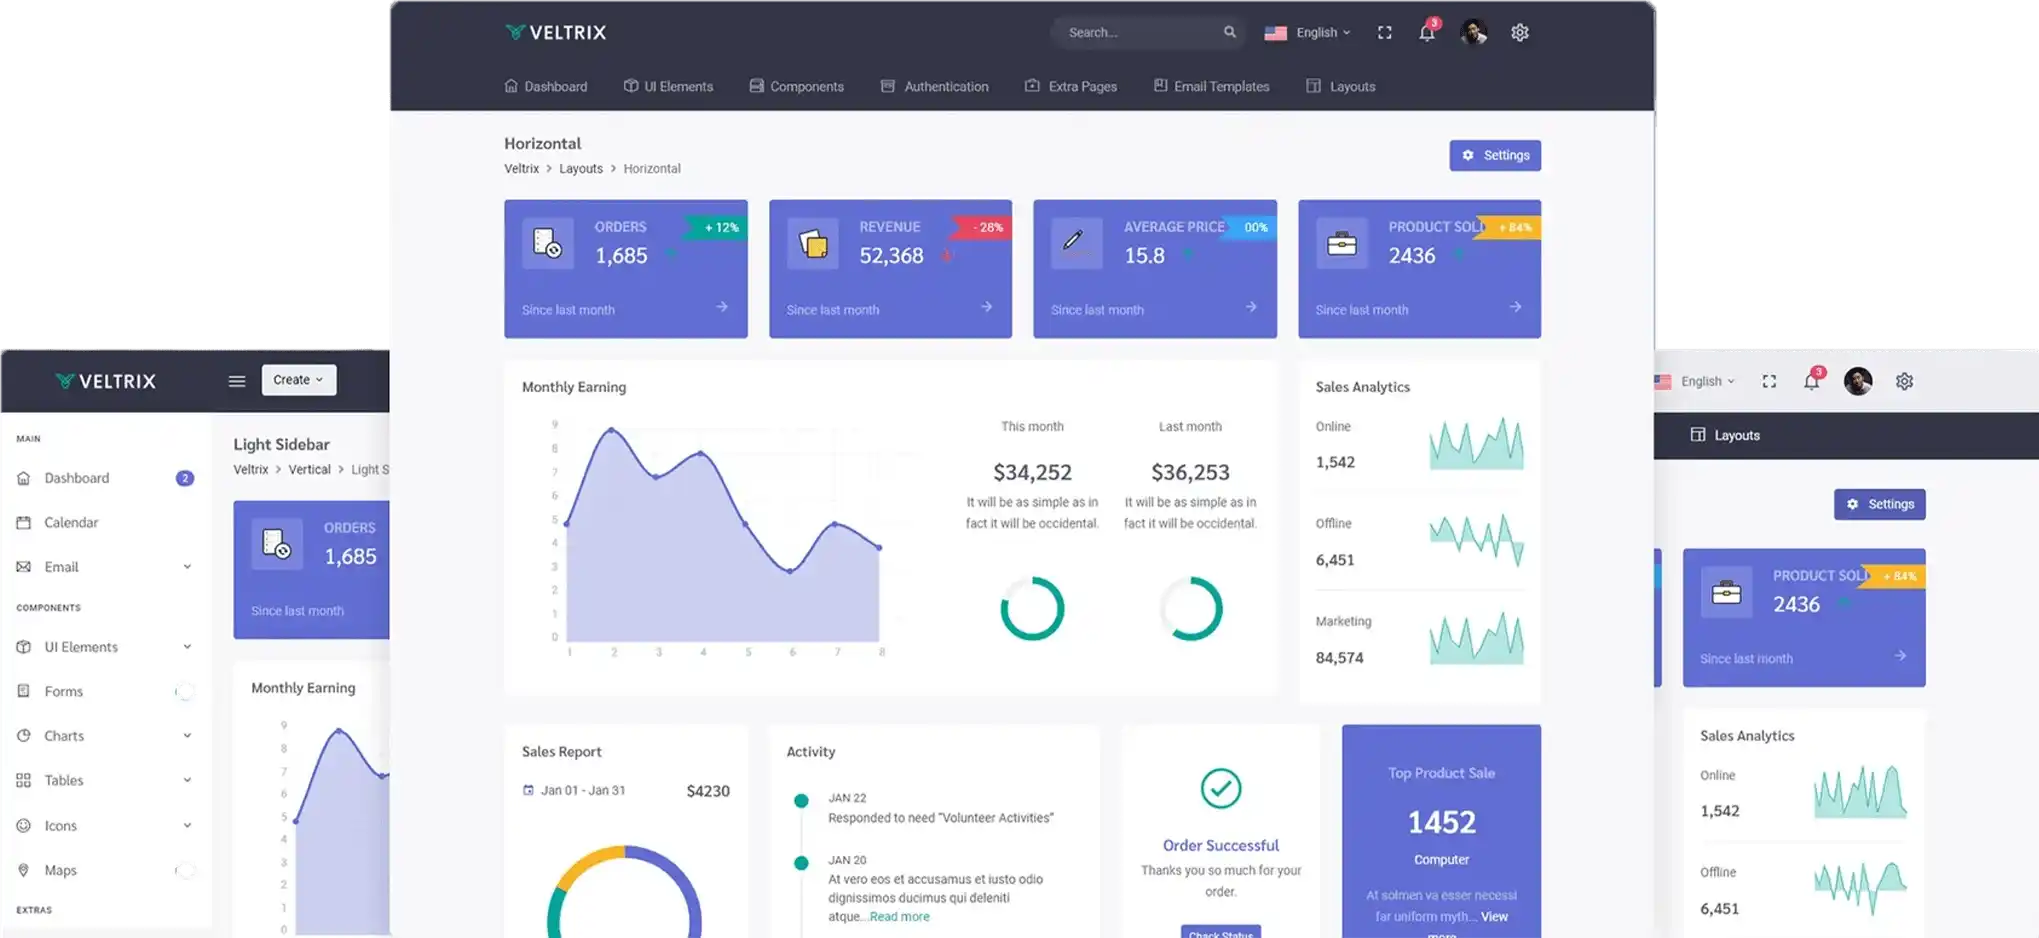Image resolution: width=2039 pixels, height=938 pixels.
Task: Open the Forms item in sidebar
Action: coord(62,690)
